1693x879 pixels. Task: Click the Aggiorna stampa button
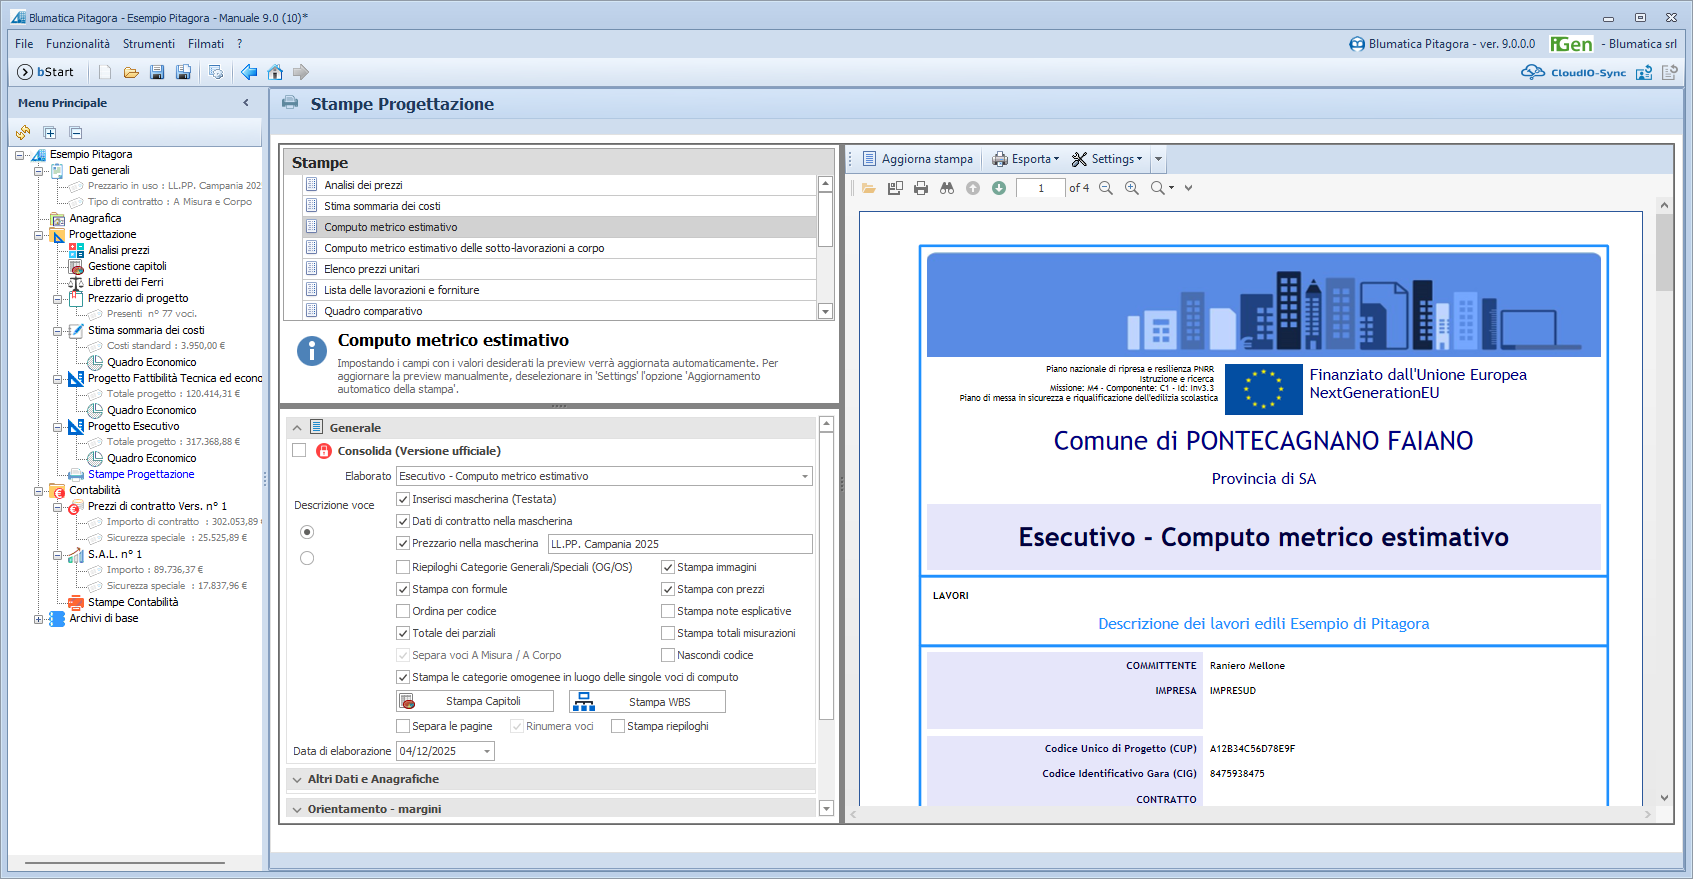point(917,159)
